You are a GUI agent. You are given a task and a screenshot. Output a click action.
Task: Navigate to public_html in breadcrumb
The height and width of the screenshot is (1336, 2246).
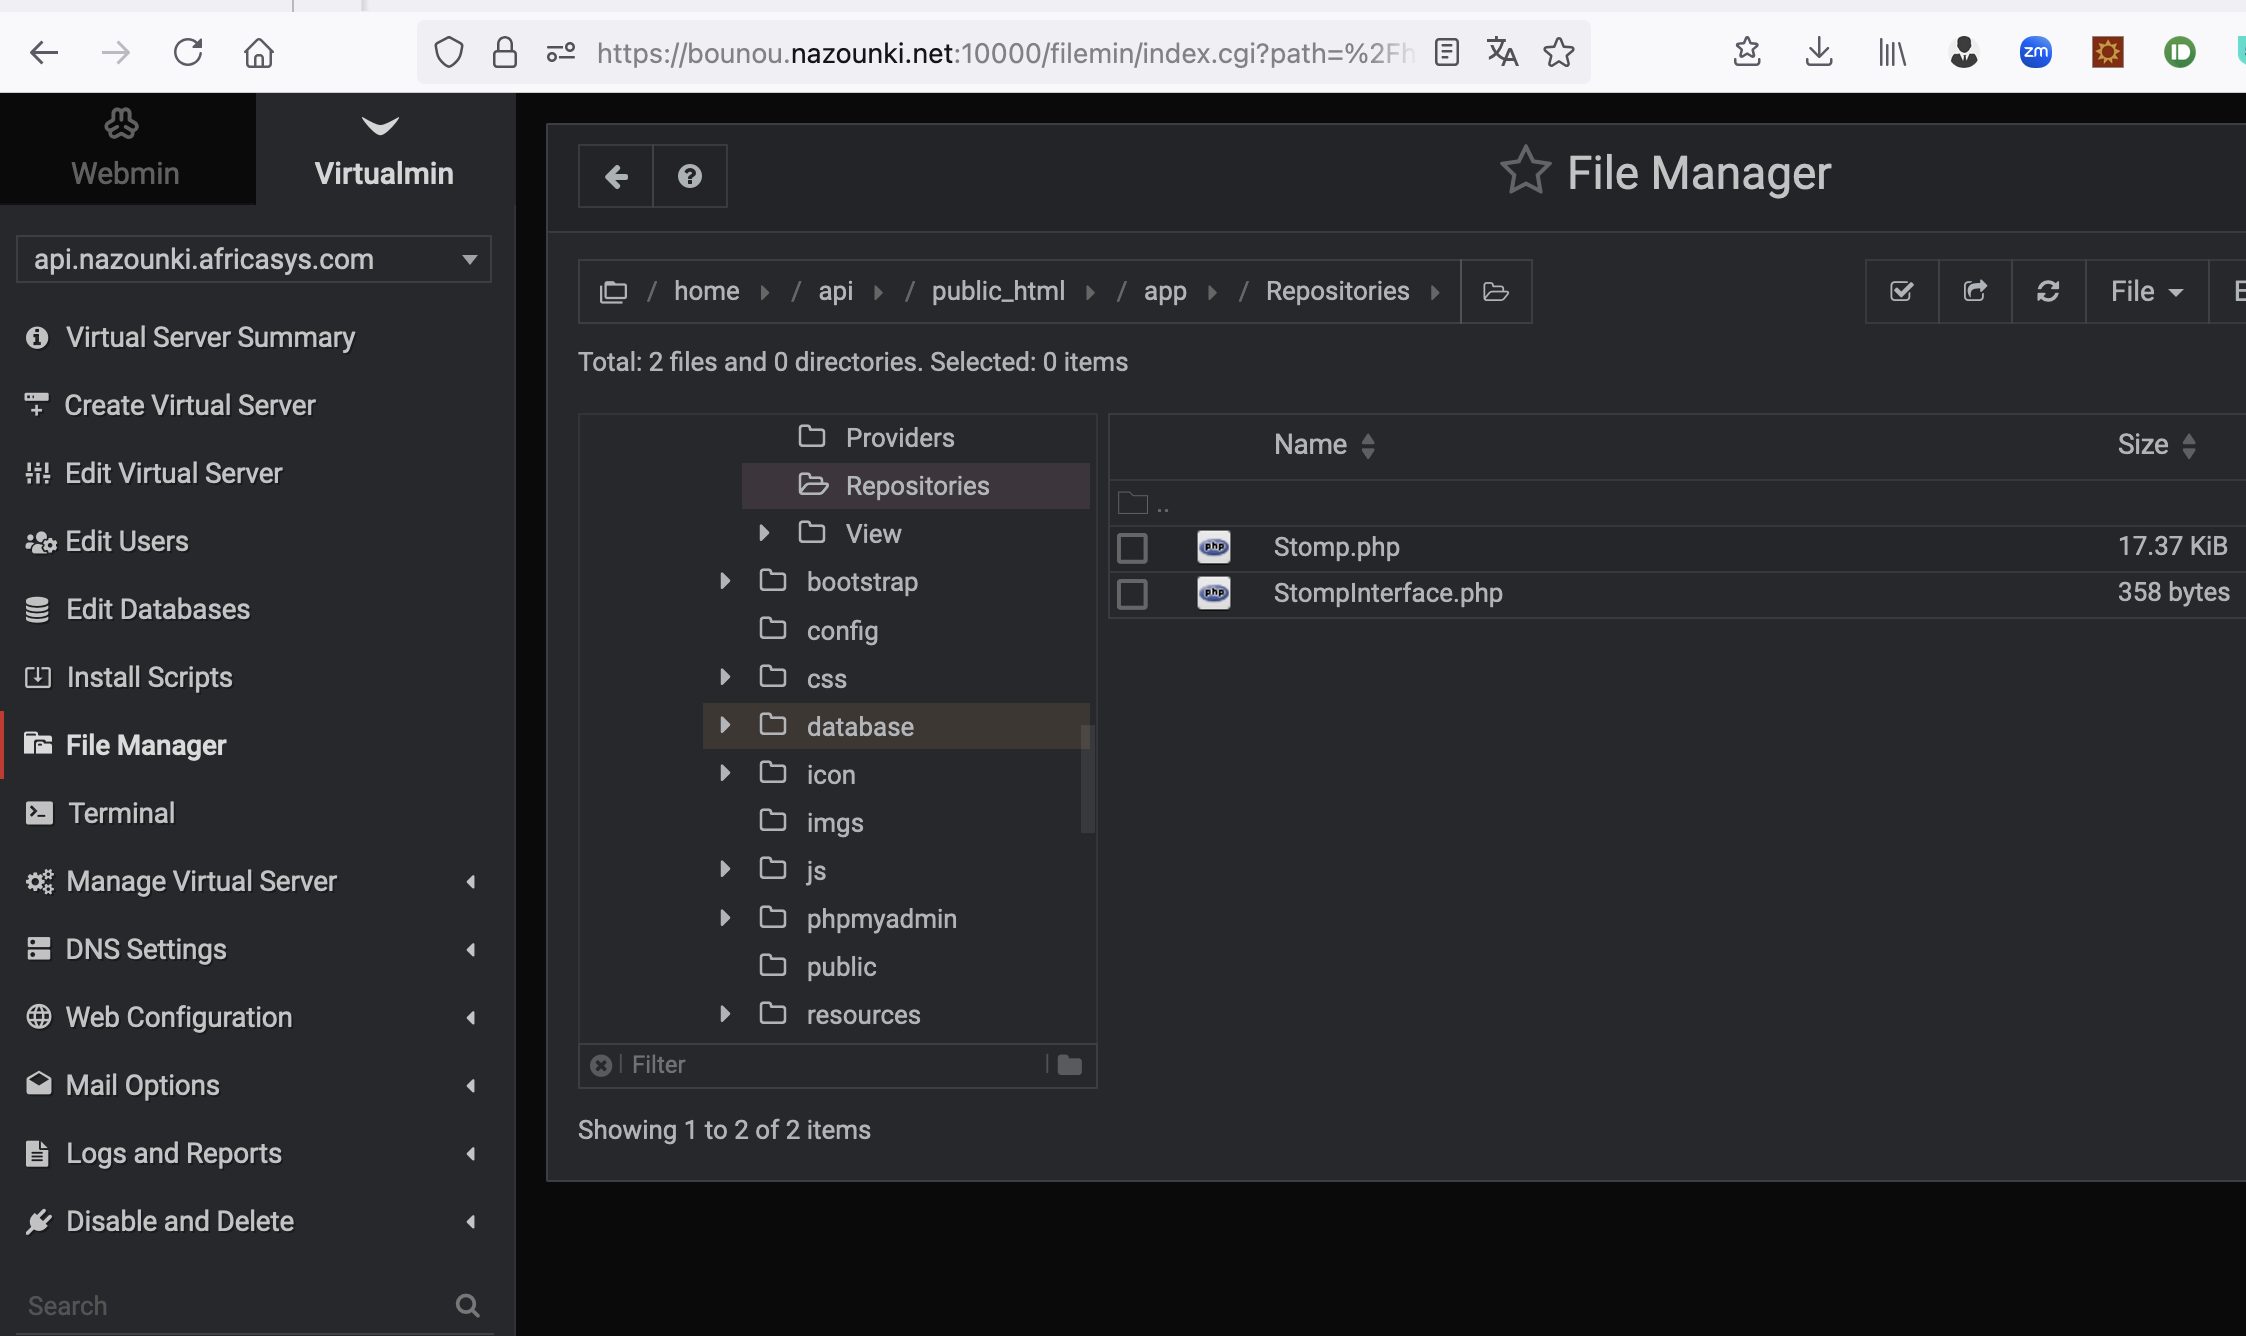(x=997, y=291)
